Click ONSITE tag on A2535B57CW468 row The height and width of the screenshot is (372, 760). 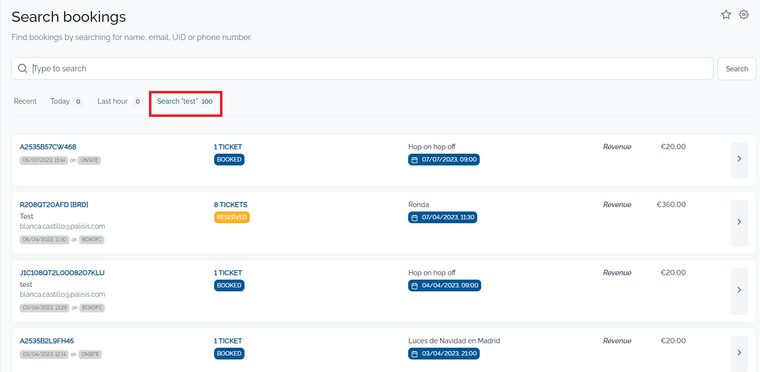point(89,160)
